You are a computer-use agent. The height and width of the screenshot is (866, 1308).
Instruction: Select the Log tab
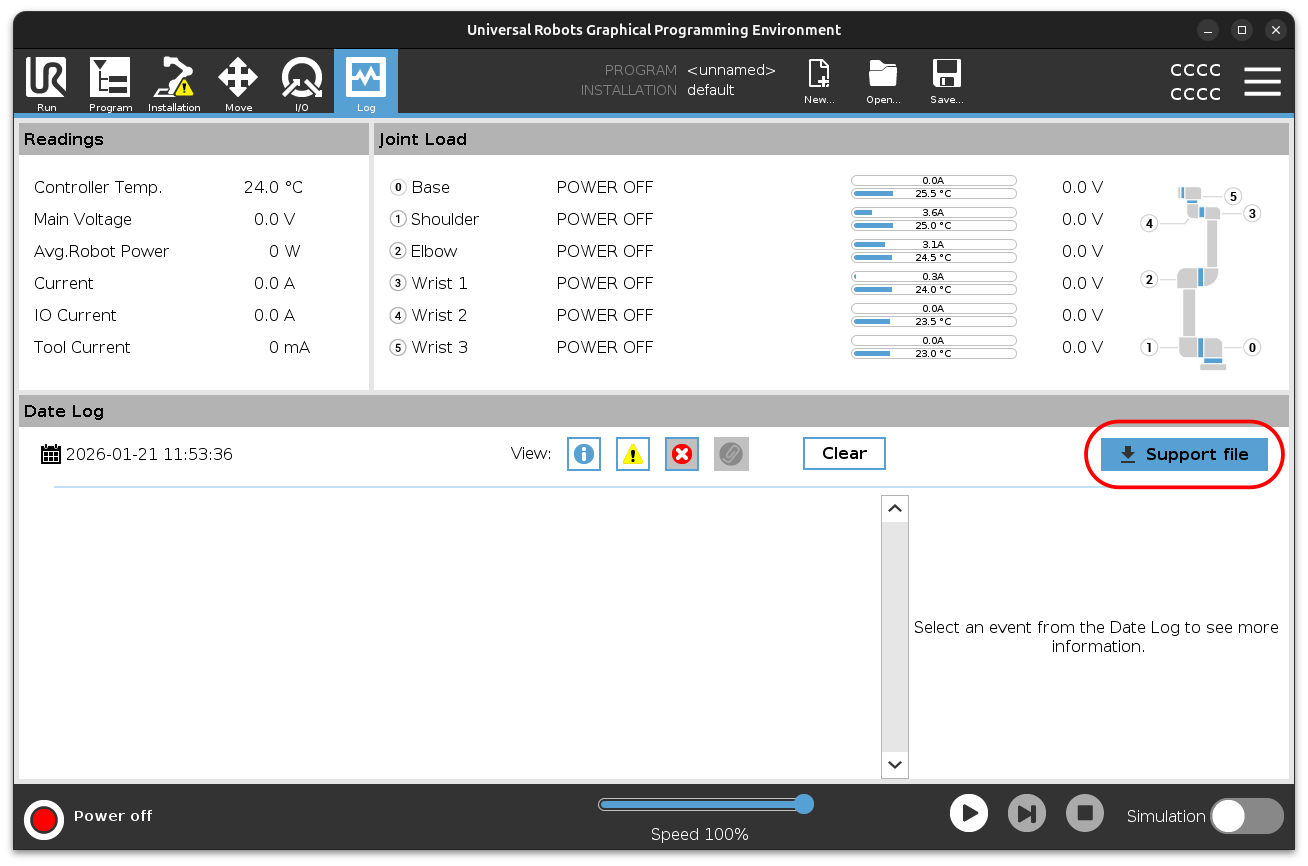(x=366, y=83)
